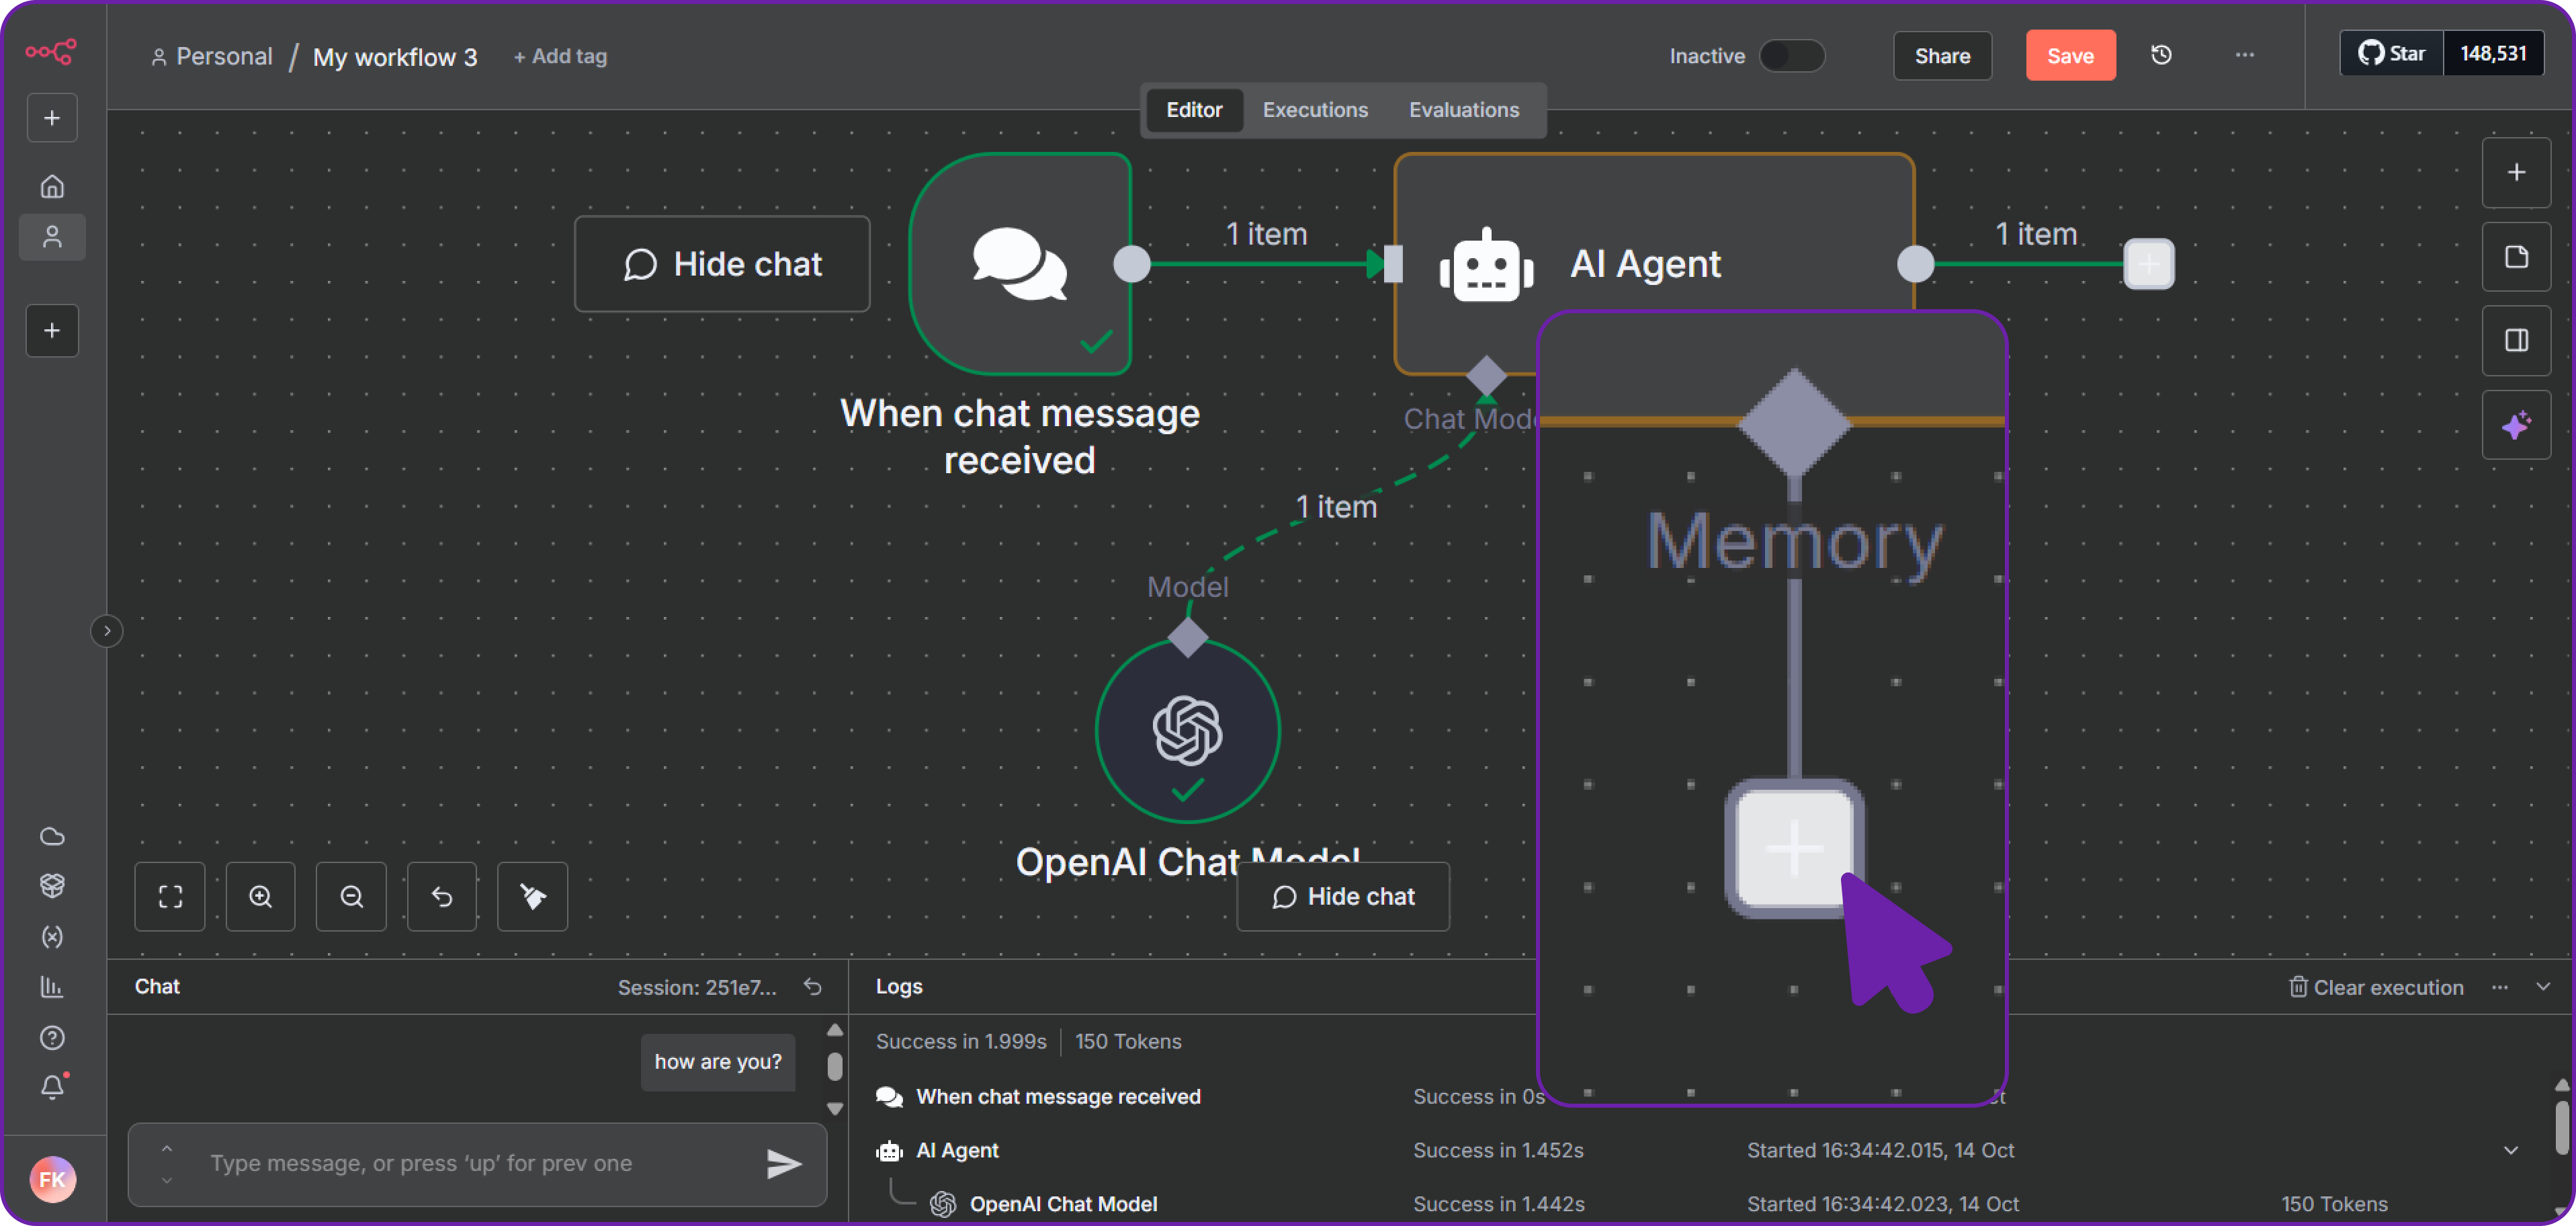Click the zoom in canvas icon
Viewport: 2576px width, 1226px height.
click(x=260, y=896)
